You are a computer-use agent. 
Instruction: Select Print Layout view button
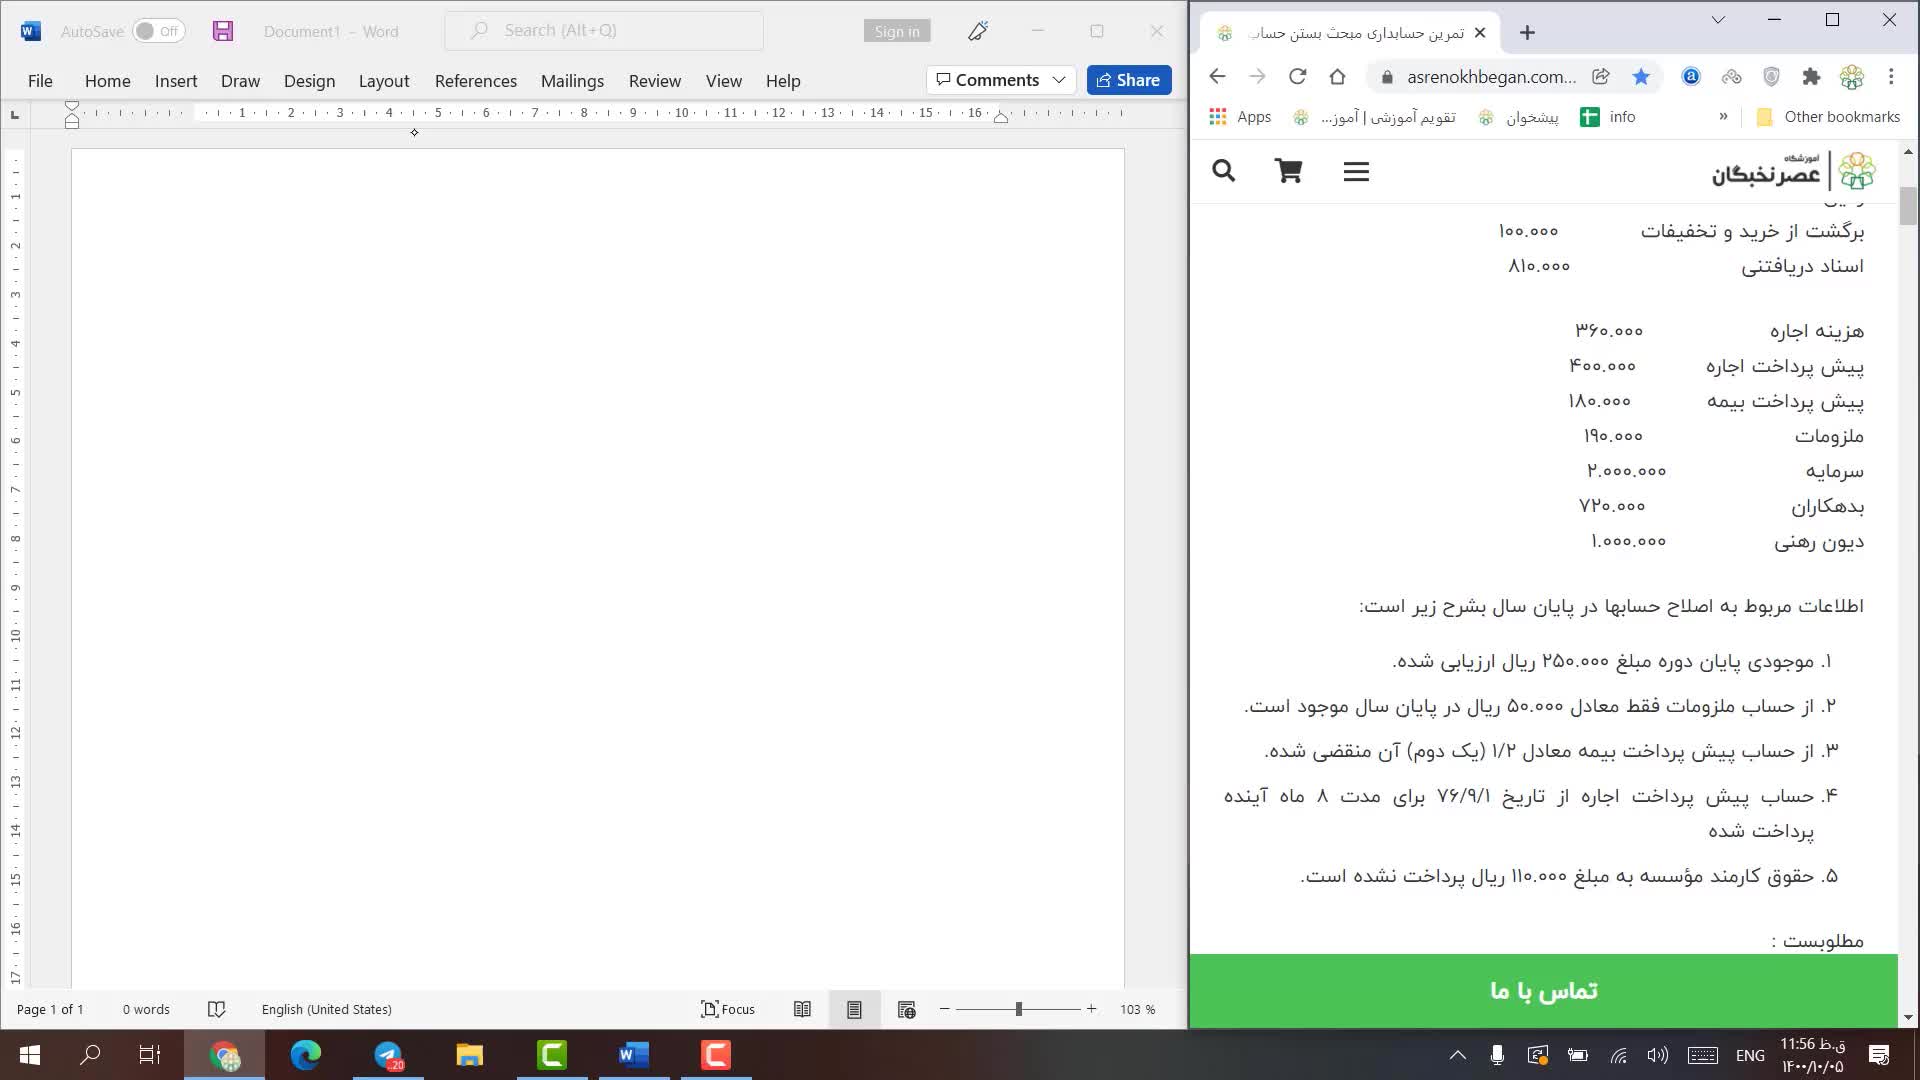pyautogui.click(x=854, y=1009)
